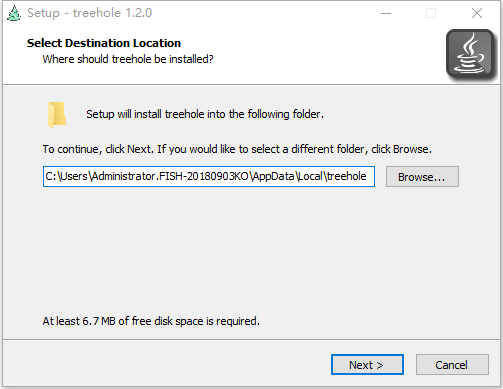Click the greyed-out maximize button
Viewport: 503px width, 389px height.
click(431, 13)
